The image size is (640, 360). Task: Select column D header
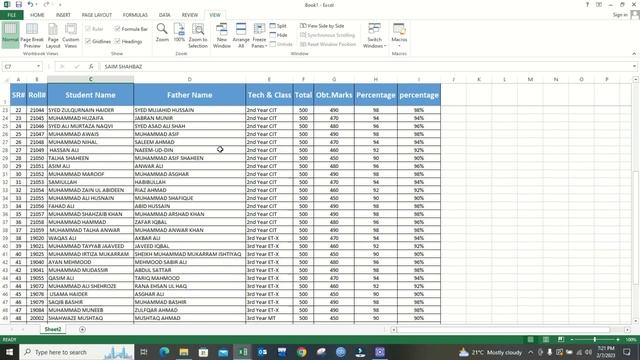[189, 79]
